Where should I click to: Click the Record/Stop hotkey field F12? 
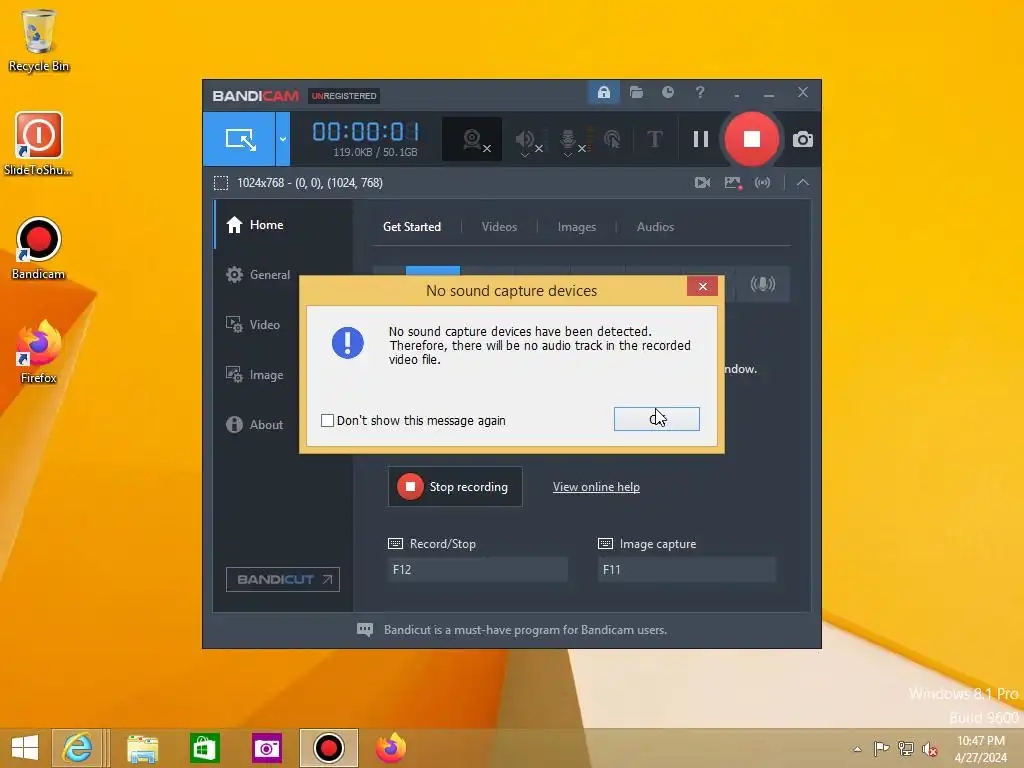(x=477, y=569)
